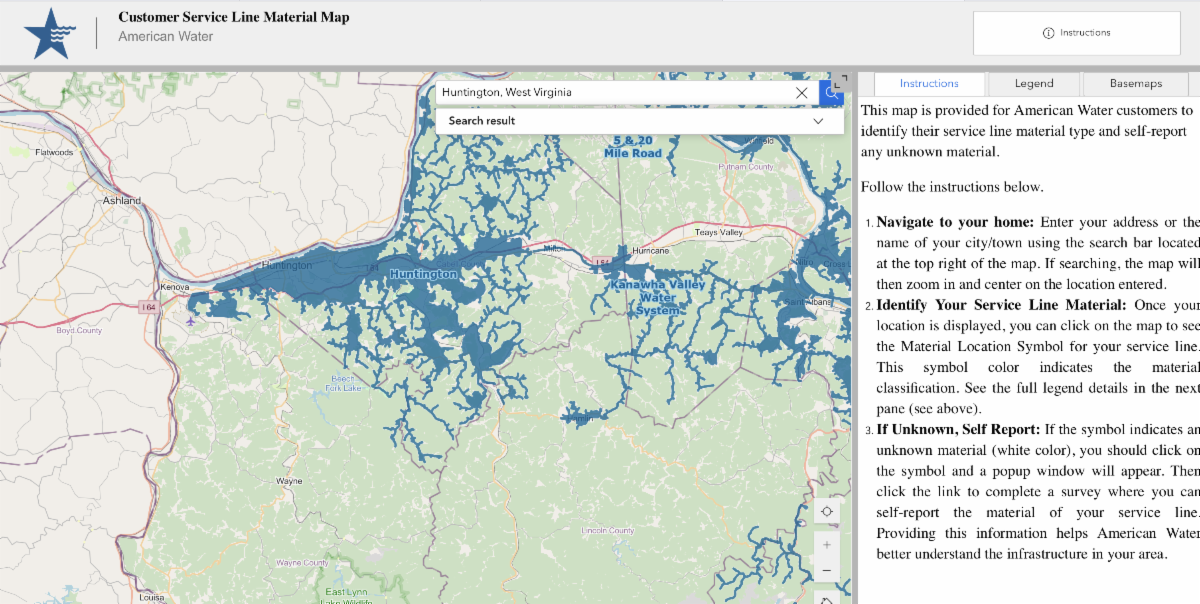Click the bold Huntington service area label
The image size is (1200, 604).
(423, 274)
